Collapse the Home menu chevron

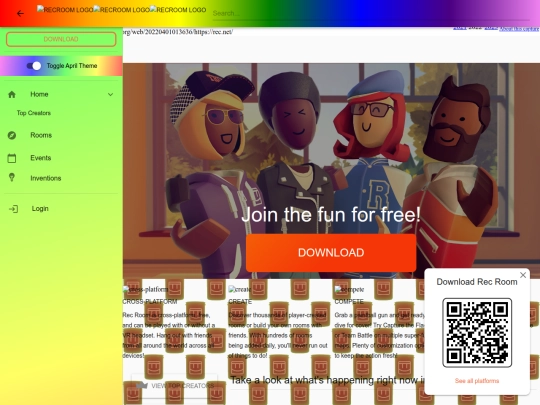click(110, 94)
